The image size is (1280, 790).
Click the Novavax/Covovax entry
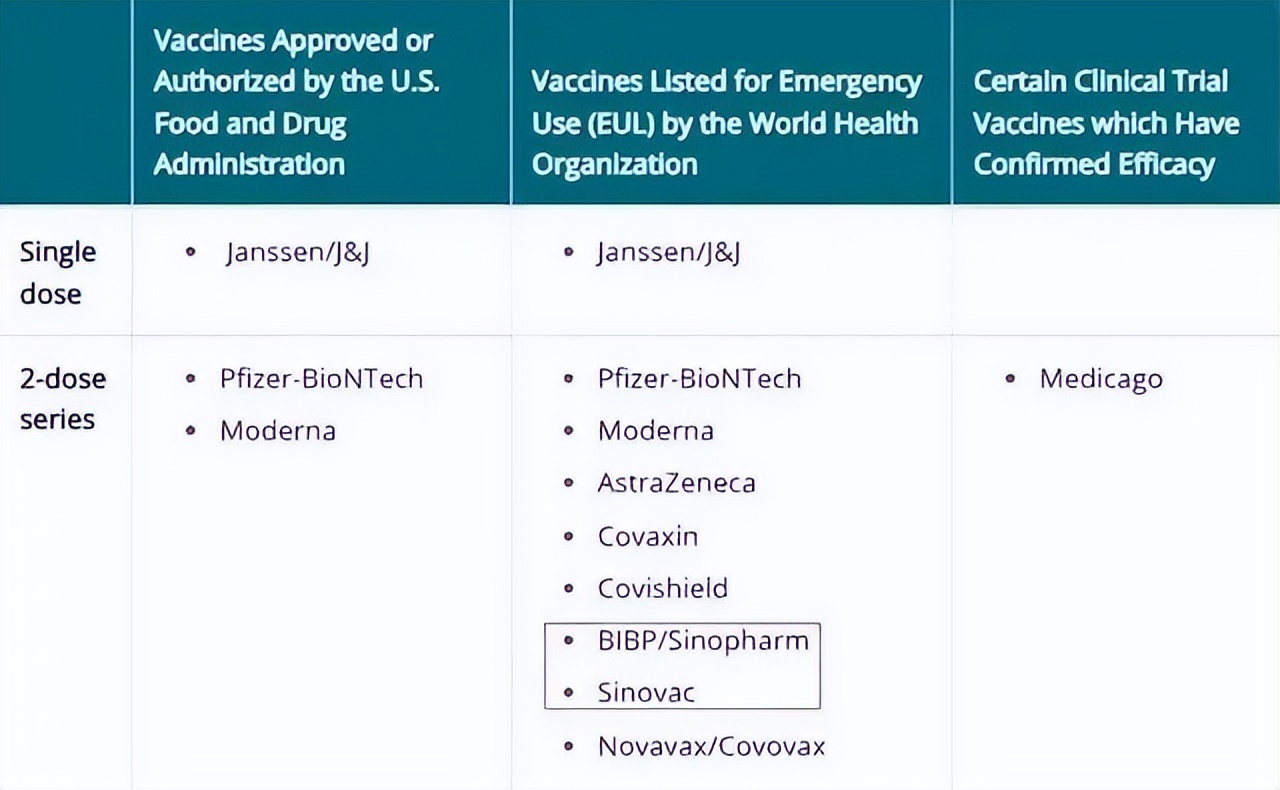tap(711, 746)
